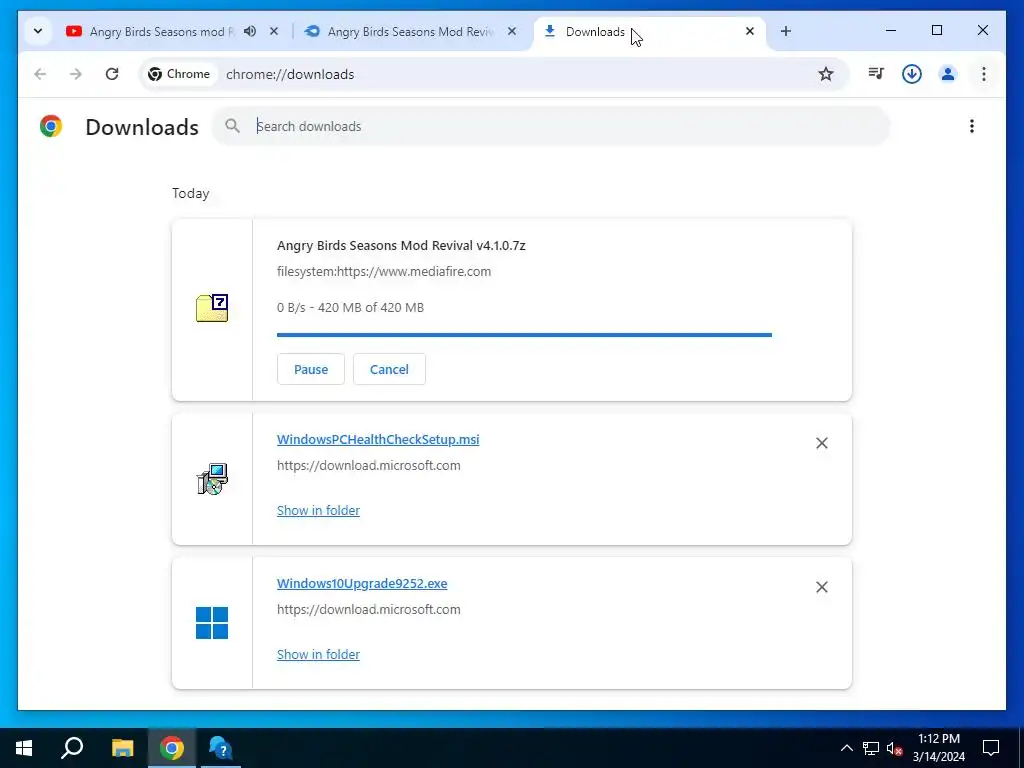This screenshot has width=1024, height=768.
Task: Go back with the back arrow
Action: (x=40, y=74)
